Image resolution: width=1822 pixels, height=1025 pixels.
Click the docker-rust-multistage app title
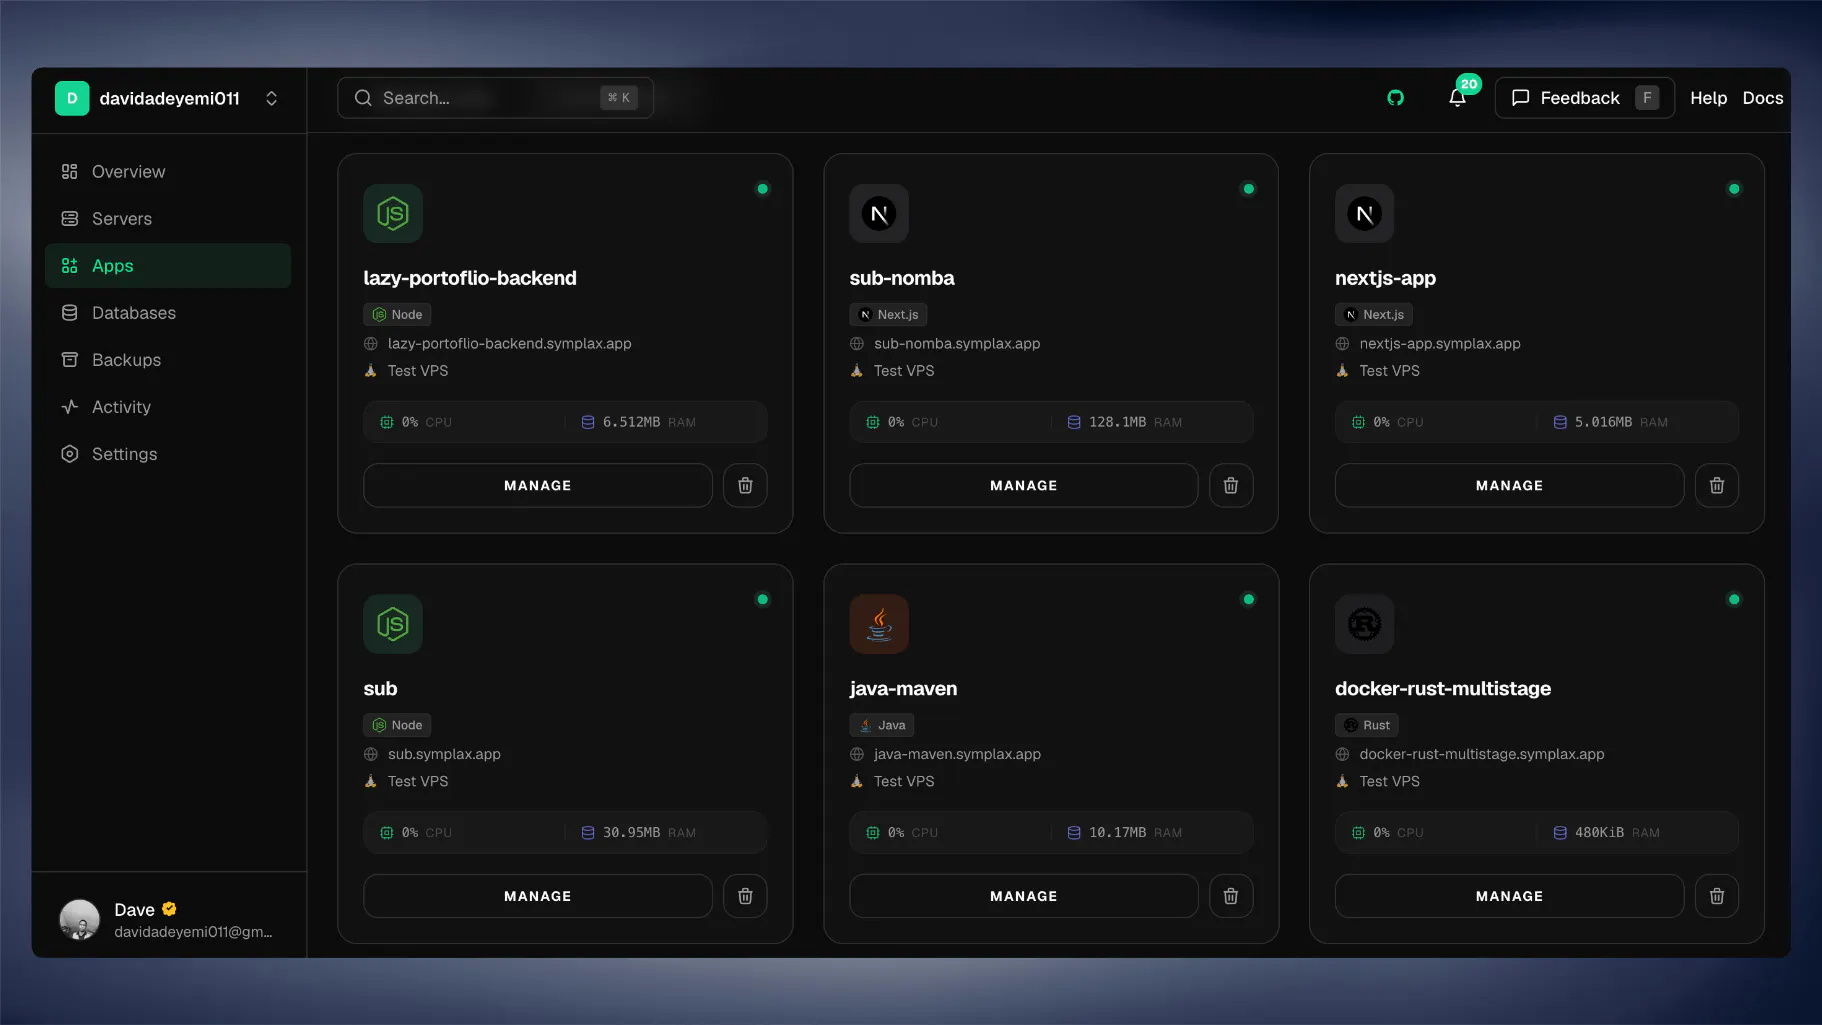tap(1443, 689)
